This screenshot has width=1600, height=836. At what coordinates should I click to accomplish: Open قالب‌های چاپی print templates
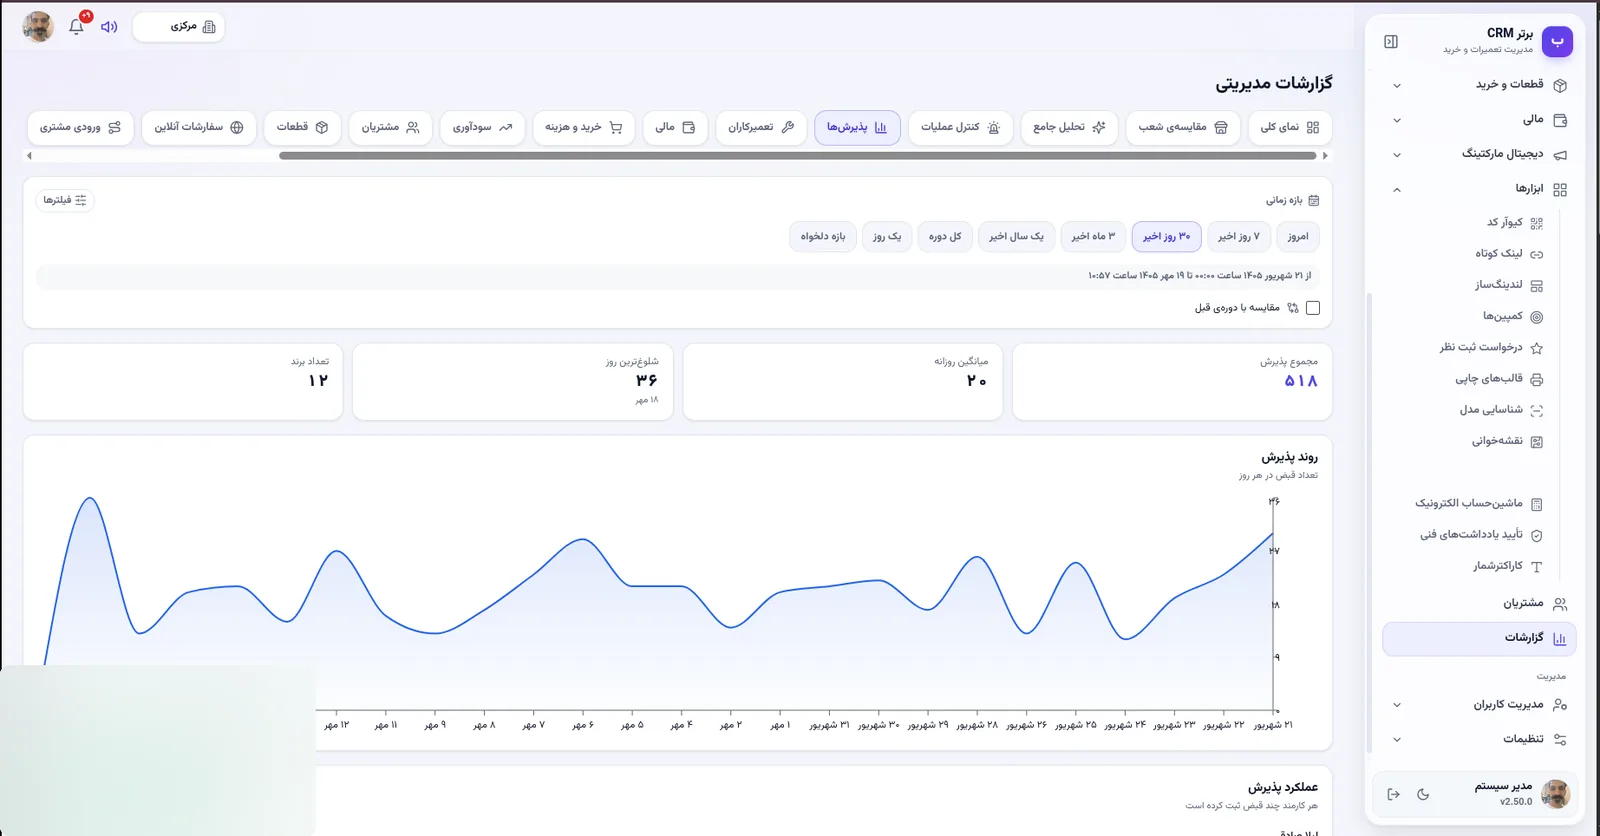[1499, 379]
